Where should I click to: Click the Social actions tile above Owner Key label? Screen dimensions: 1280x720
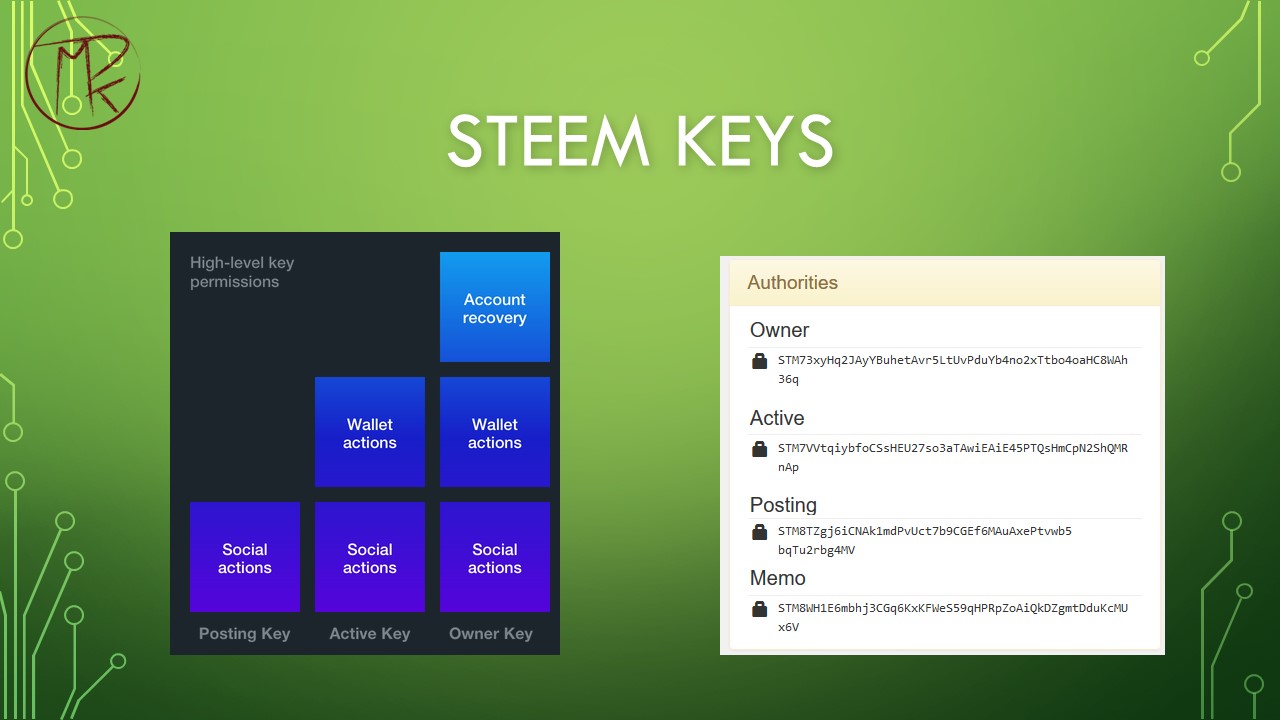click(x=495, y=557)
